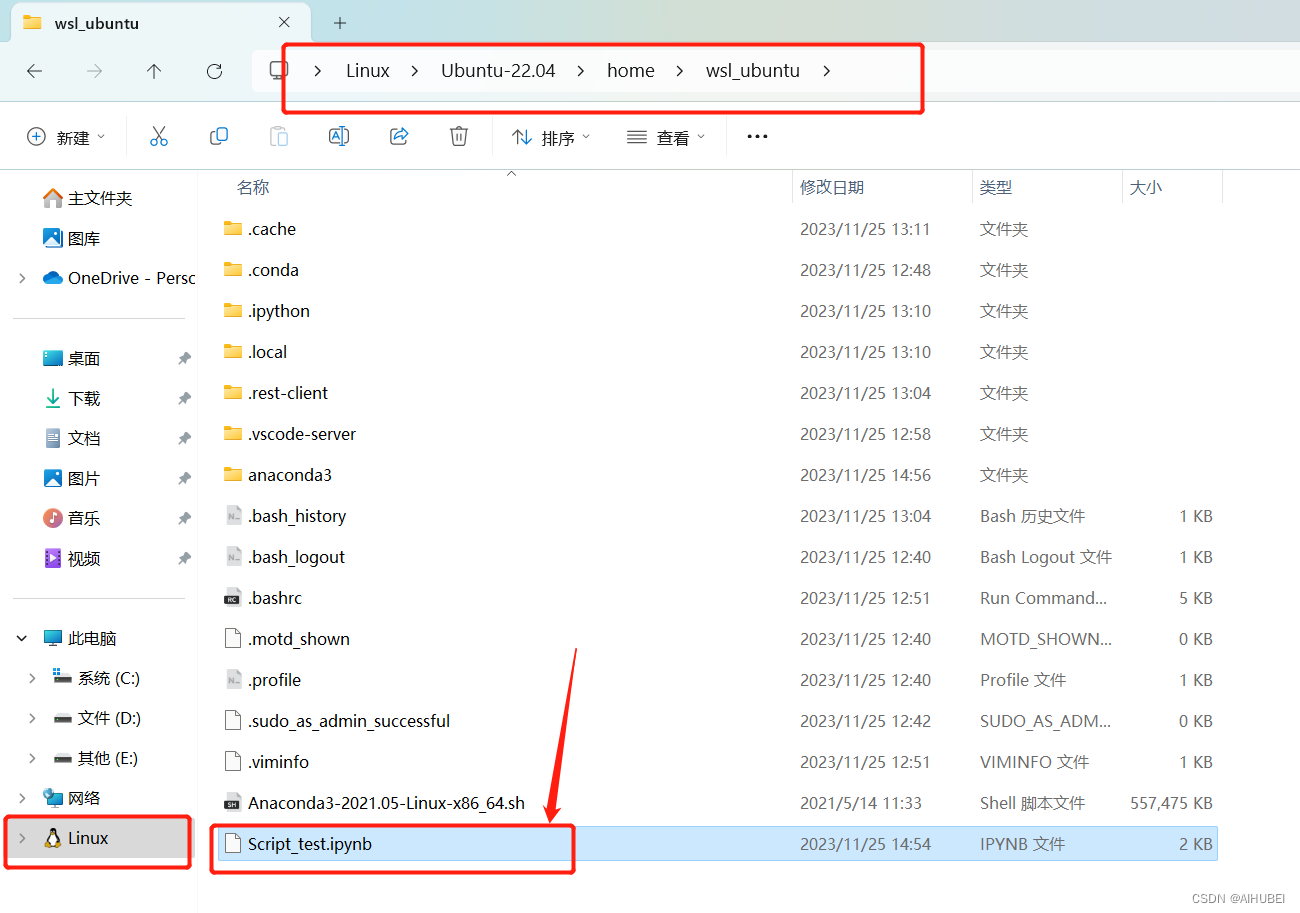Click the Copy icon in toolbar
This screenshot has height=913, width=1300.
pos(219,137)
